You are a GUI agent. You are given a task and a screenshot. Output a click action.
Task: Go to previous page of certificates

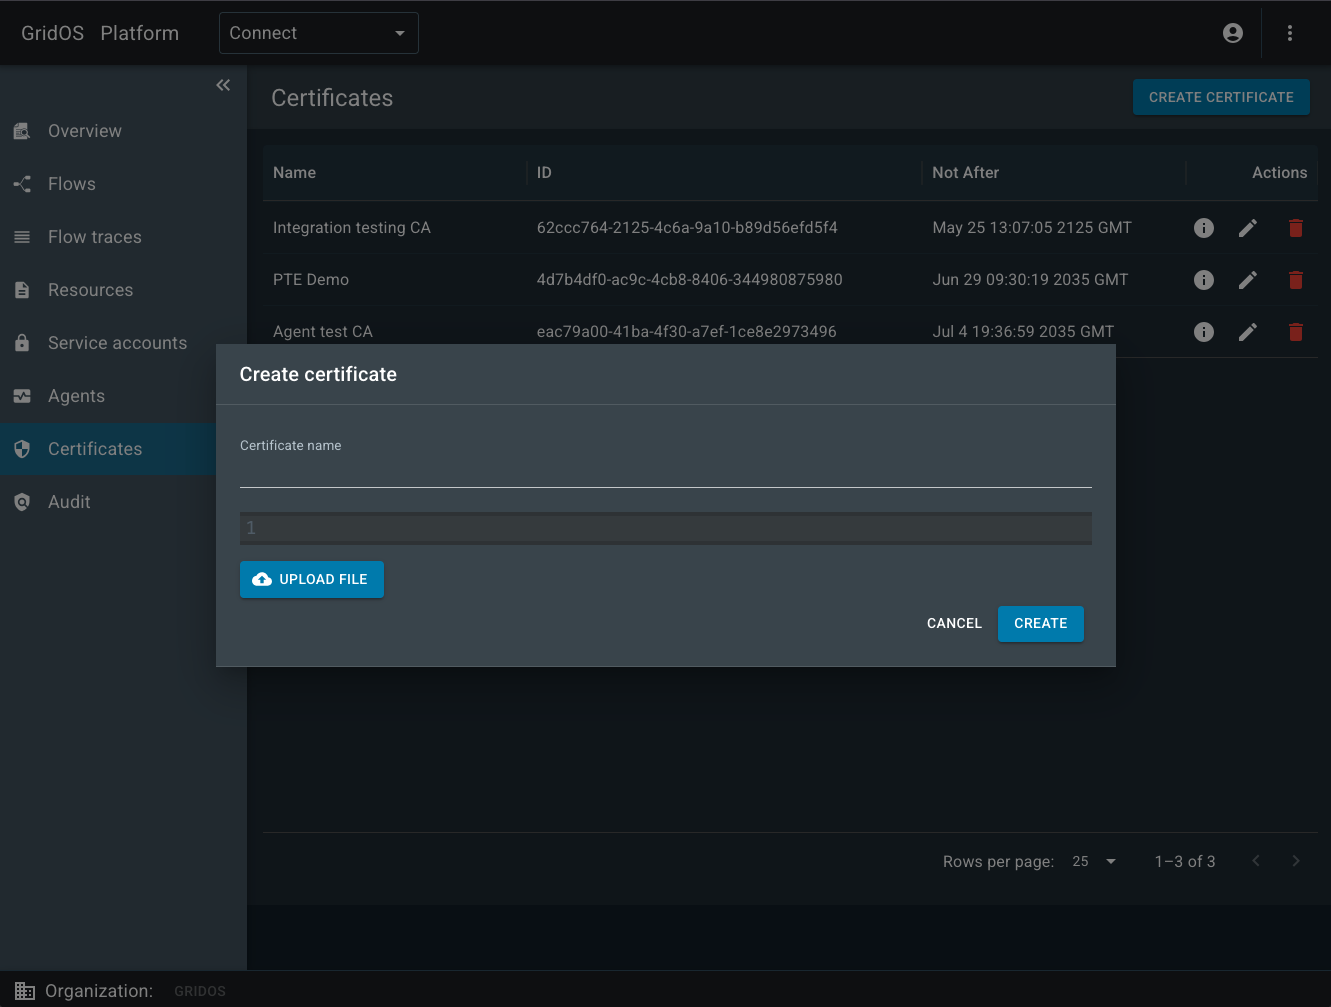coord(1256,861)
